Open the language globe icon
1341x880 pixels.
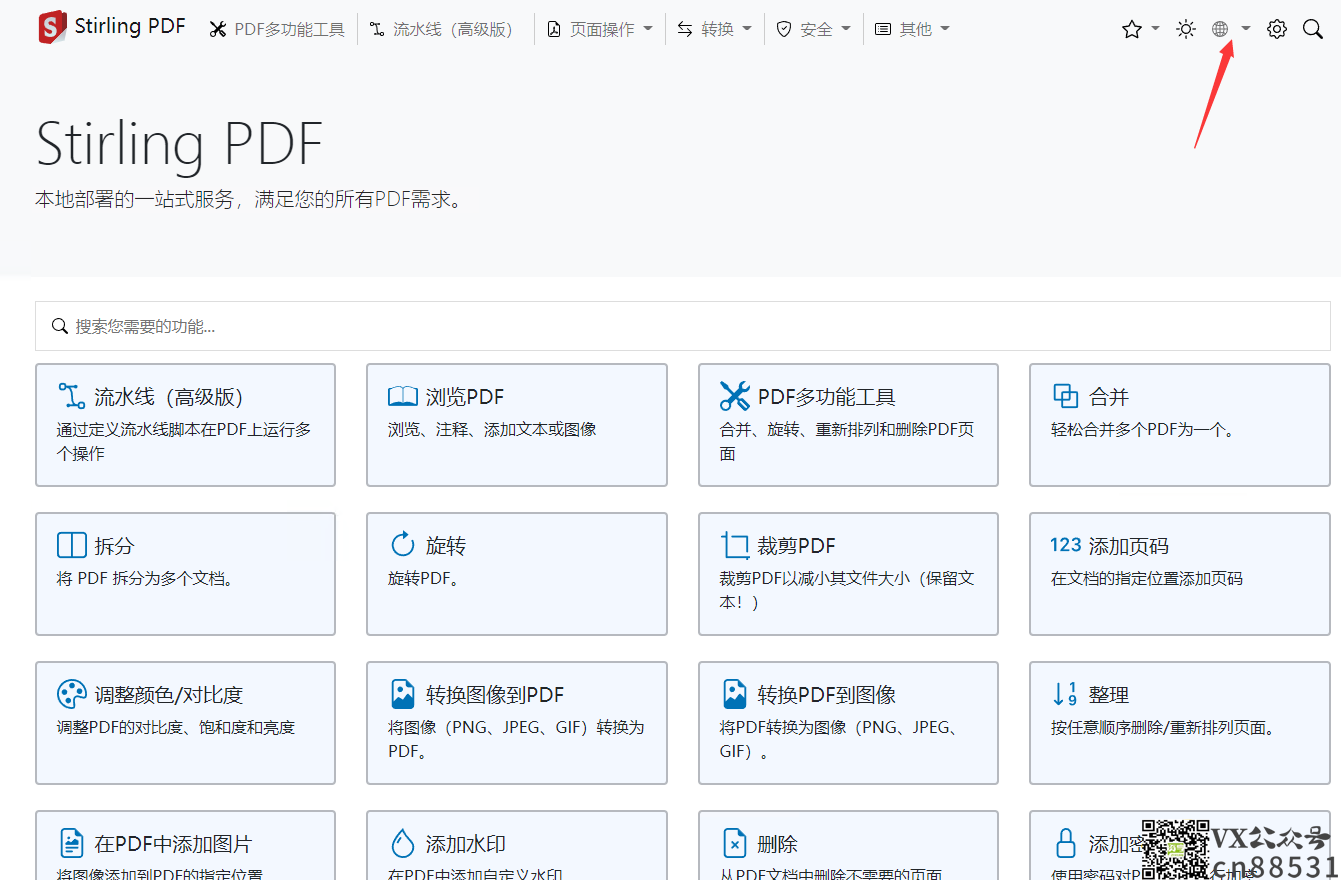pyautogui.click(x=1220, y=29)
